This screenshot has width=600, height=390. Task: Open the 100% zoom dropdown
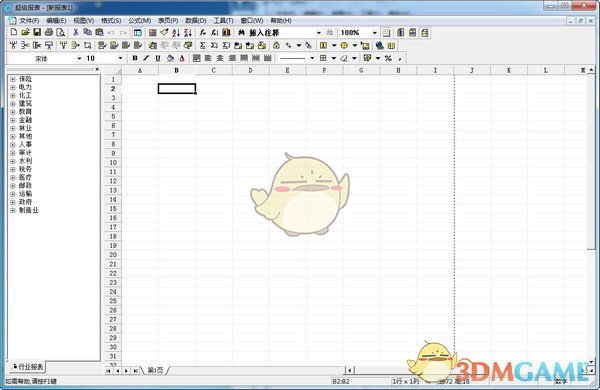375,33
